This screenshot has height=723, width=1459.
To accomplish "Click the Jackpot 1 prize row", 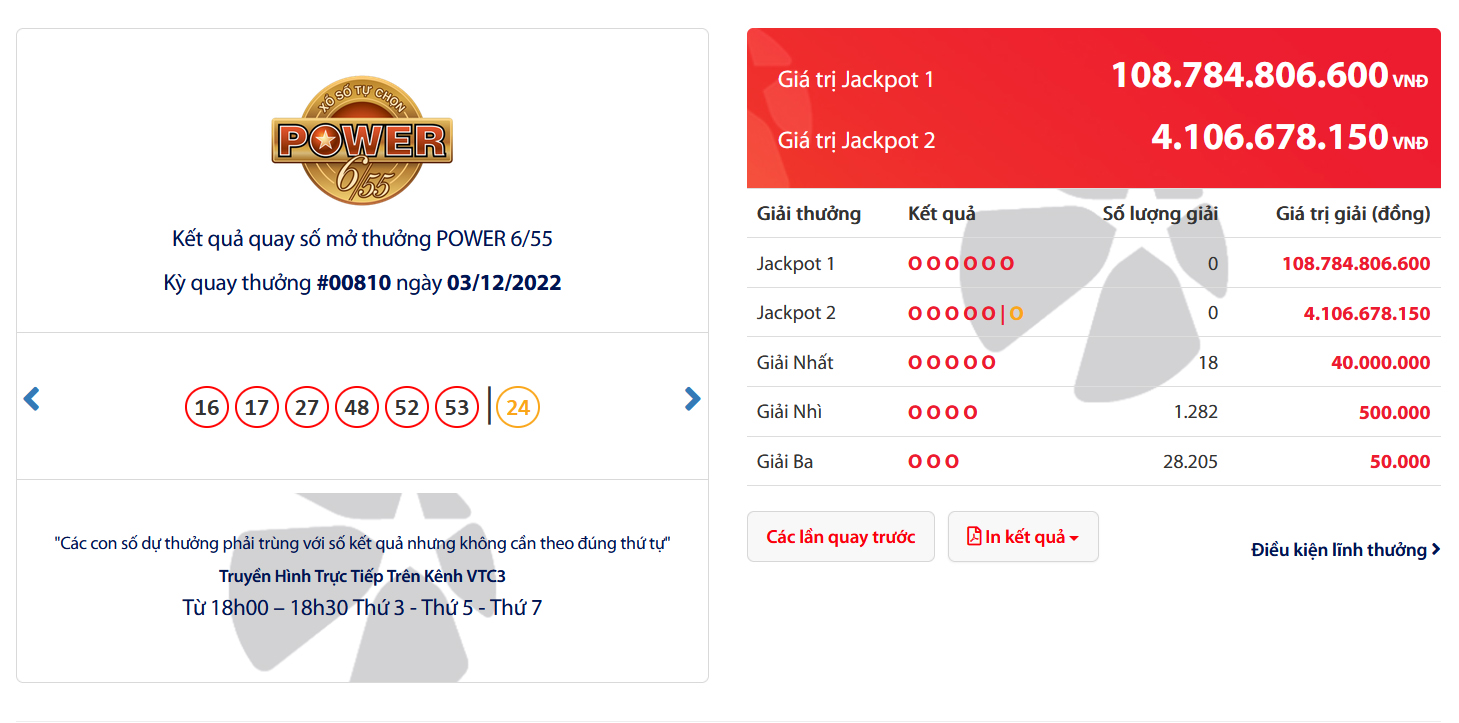I will pyautogui.click(x=1094, y=263).
